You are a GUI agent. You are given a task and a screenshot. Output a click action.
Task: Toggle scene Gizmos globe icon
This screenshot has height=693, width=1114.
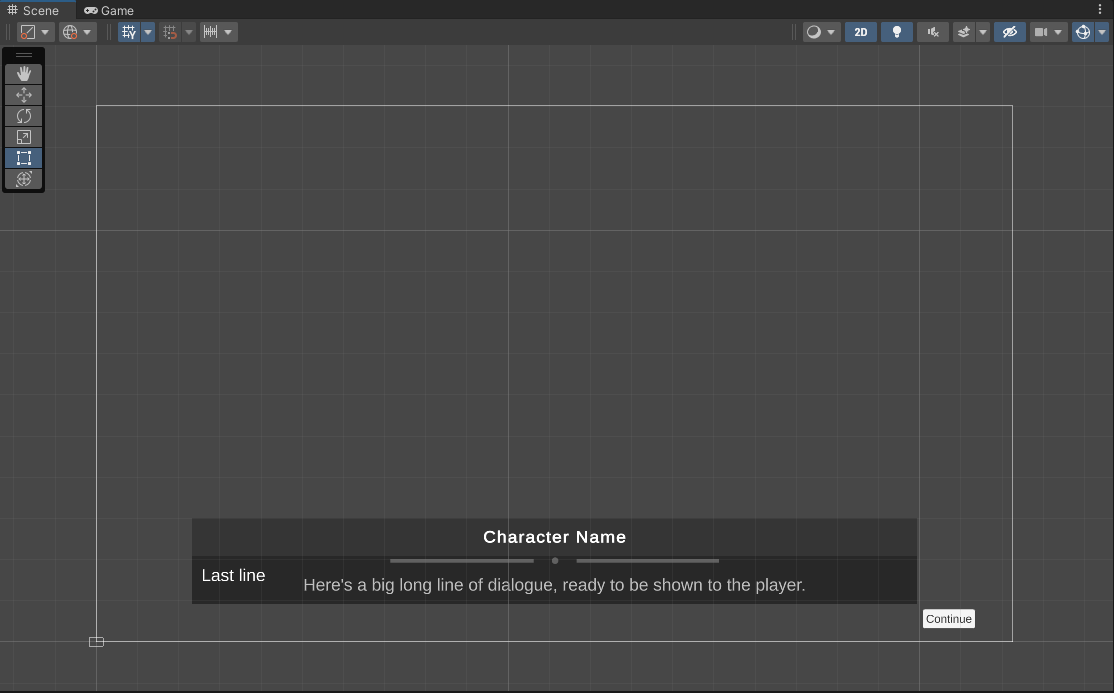pos(1082,32)
